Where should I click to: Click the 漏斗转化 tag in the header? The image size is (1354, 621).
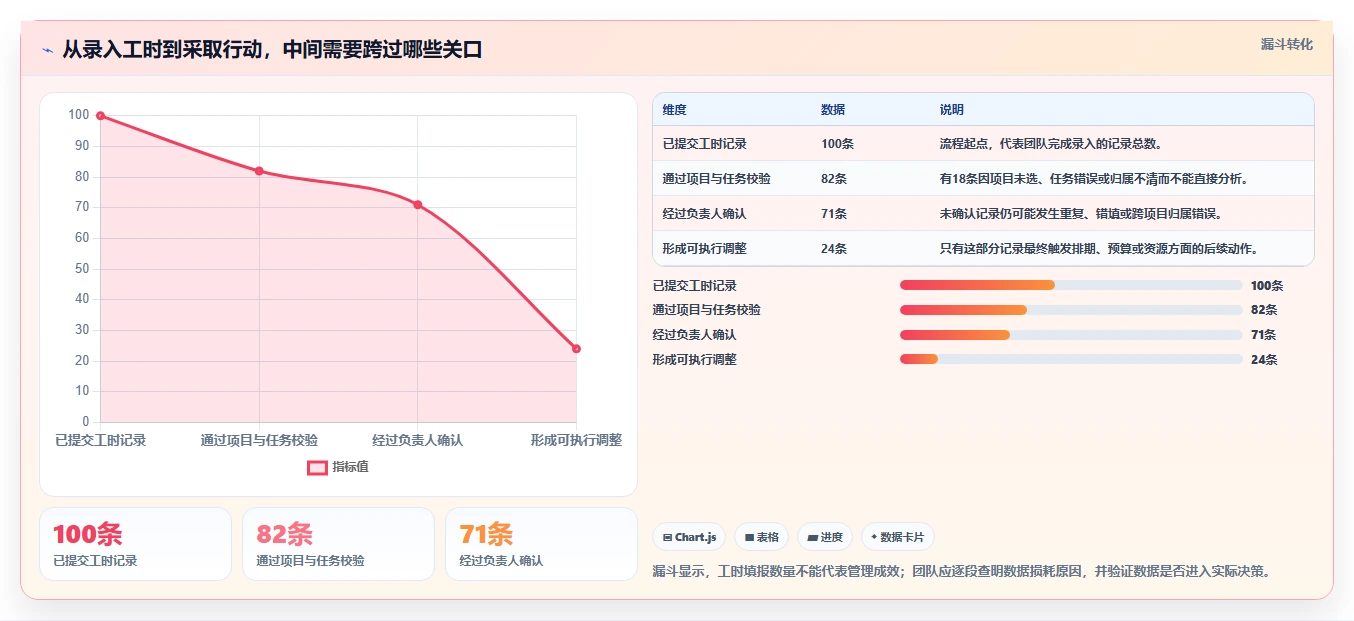click(x=1287, y=44)
